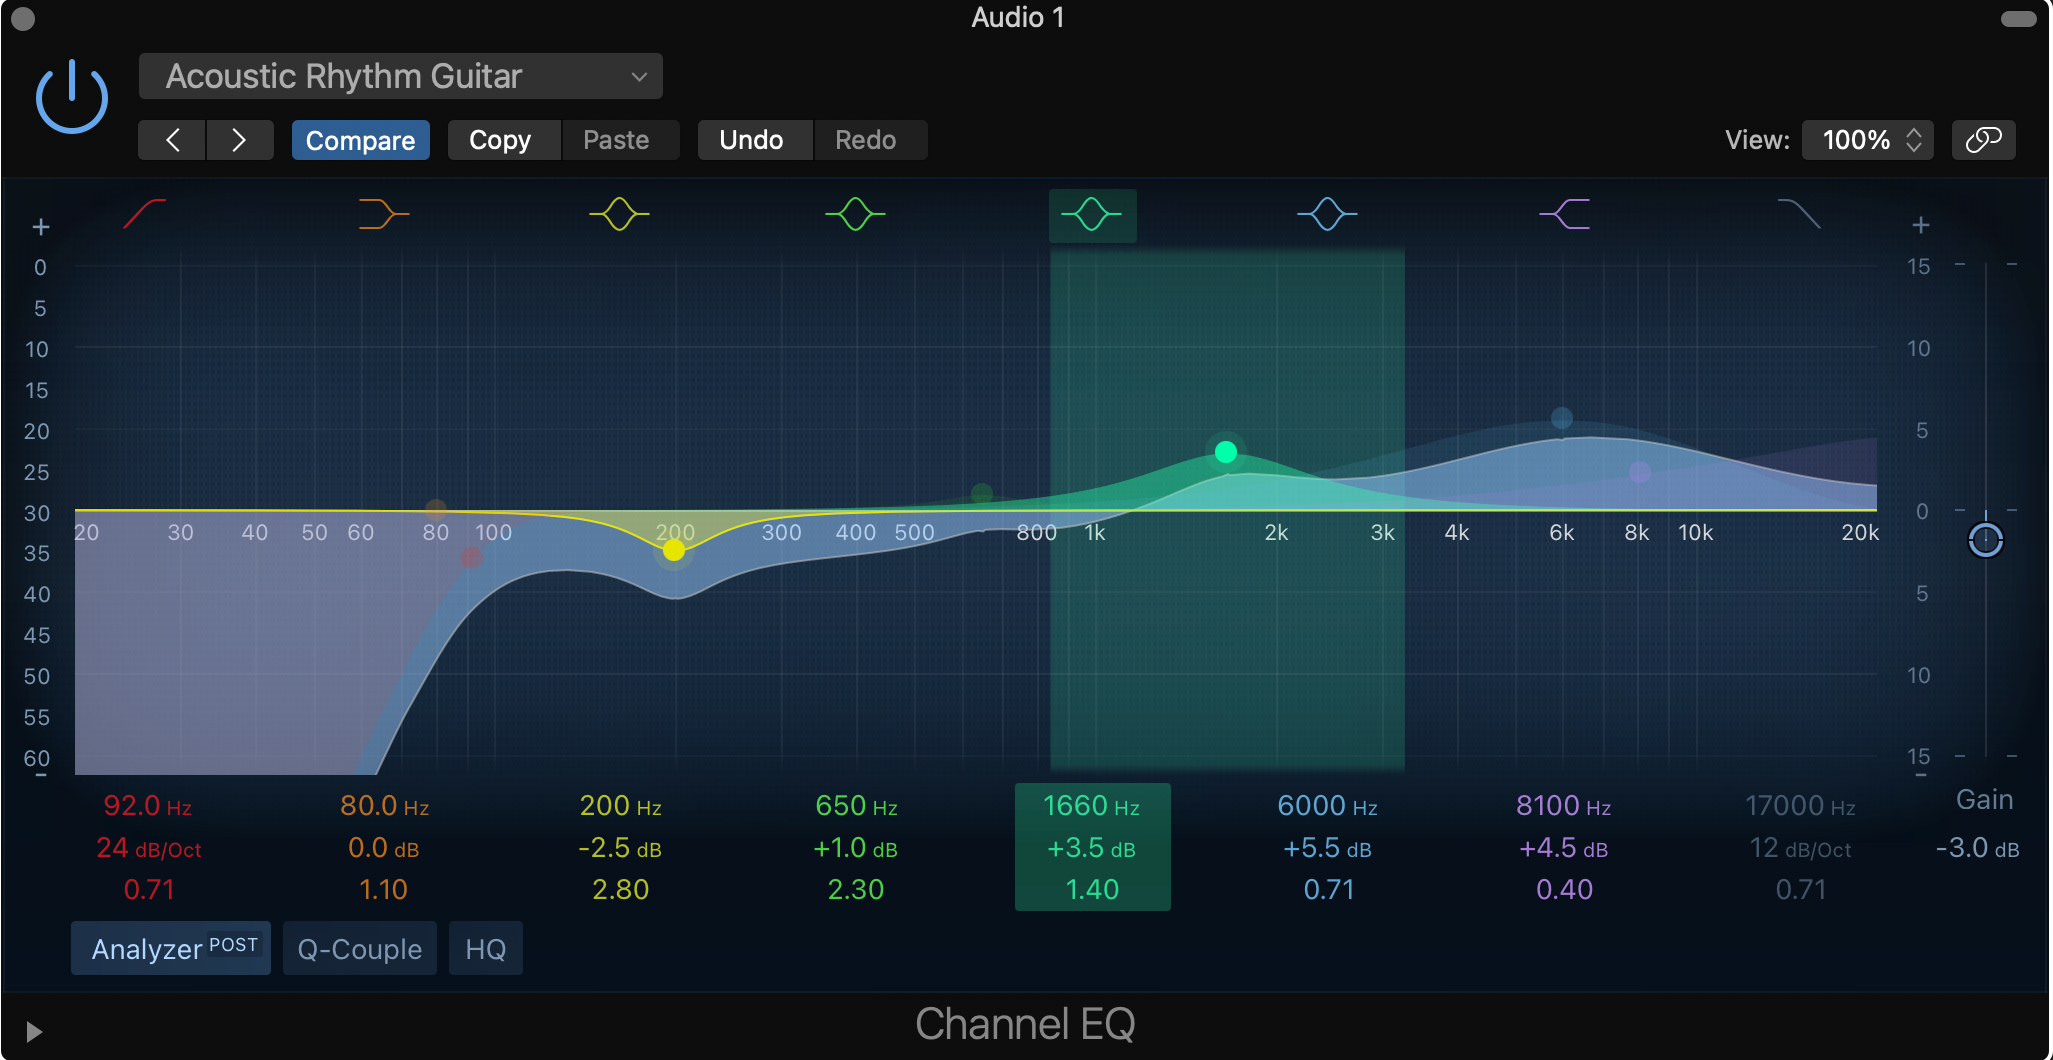Open the Acoustic Rhythm Guitar preset menu
2053x1060 pixels.
point(399,75)
